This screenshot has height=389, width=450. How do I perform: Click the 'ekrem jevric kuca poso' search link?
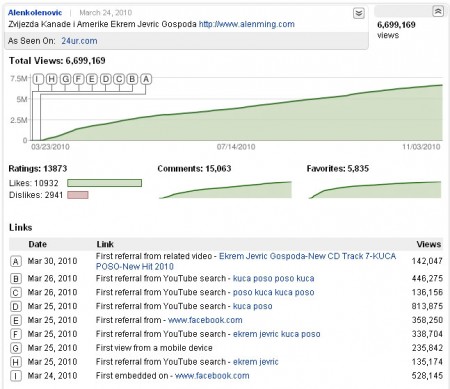(x=276, y=334)
